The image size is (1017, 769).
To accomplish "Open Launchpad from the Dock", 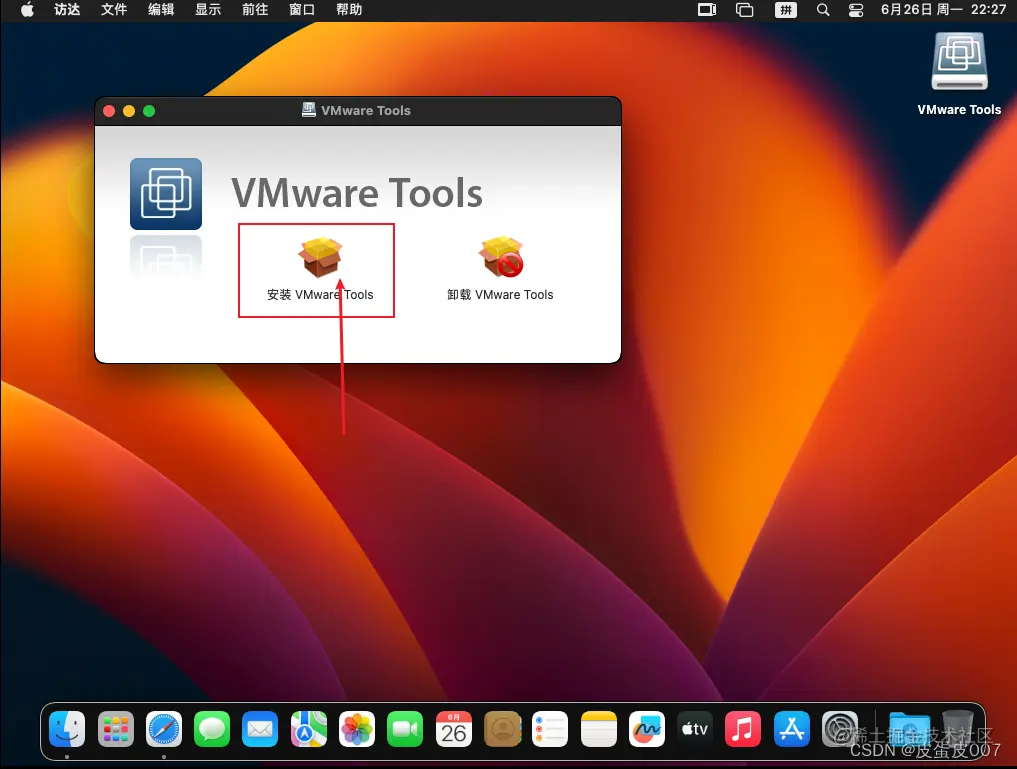I will [115, 729].
